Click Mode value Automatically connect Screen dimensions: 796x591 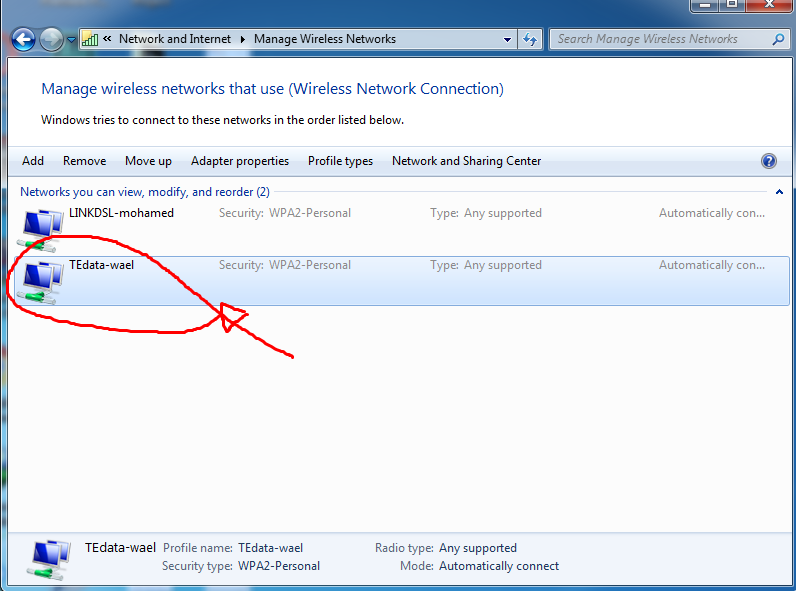(x=499, y=566)
